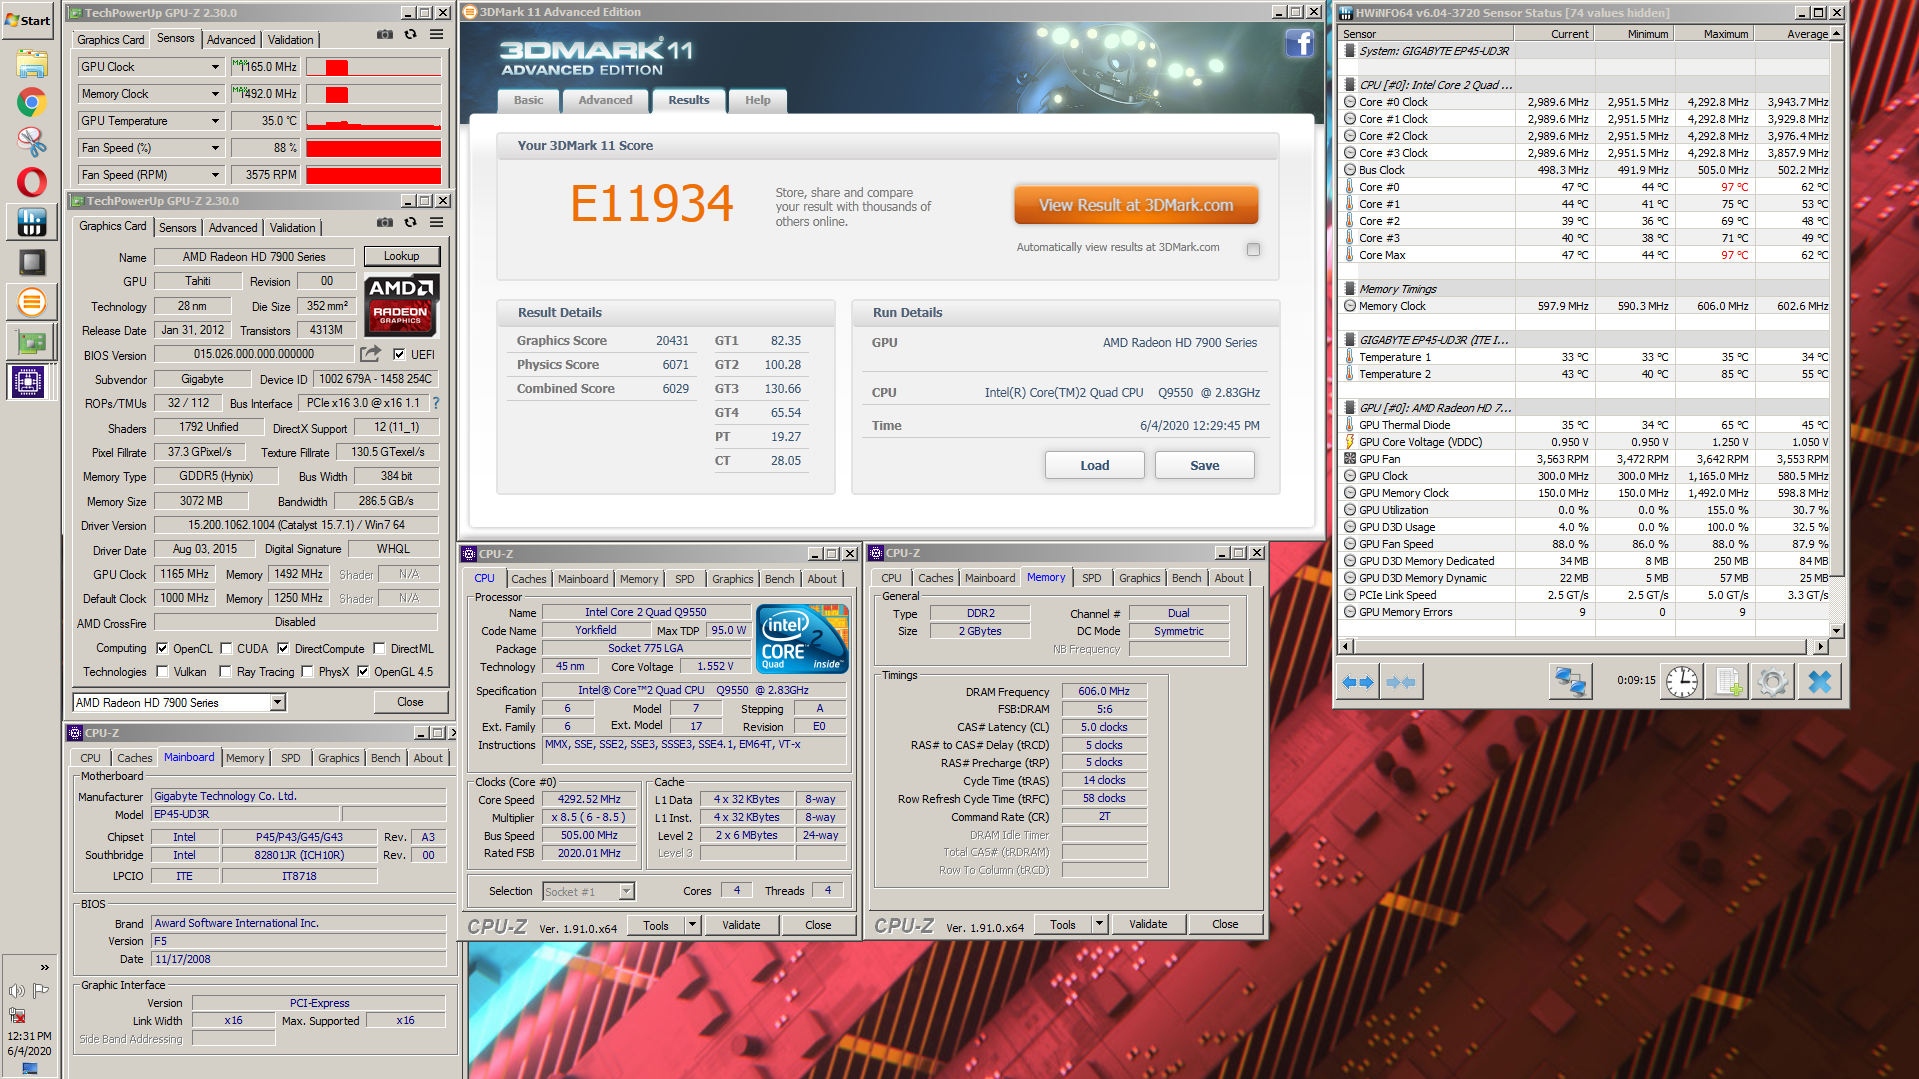
Task: Click refresh icon in GPU-Z Sensors window
Action: [410, 34]
